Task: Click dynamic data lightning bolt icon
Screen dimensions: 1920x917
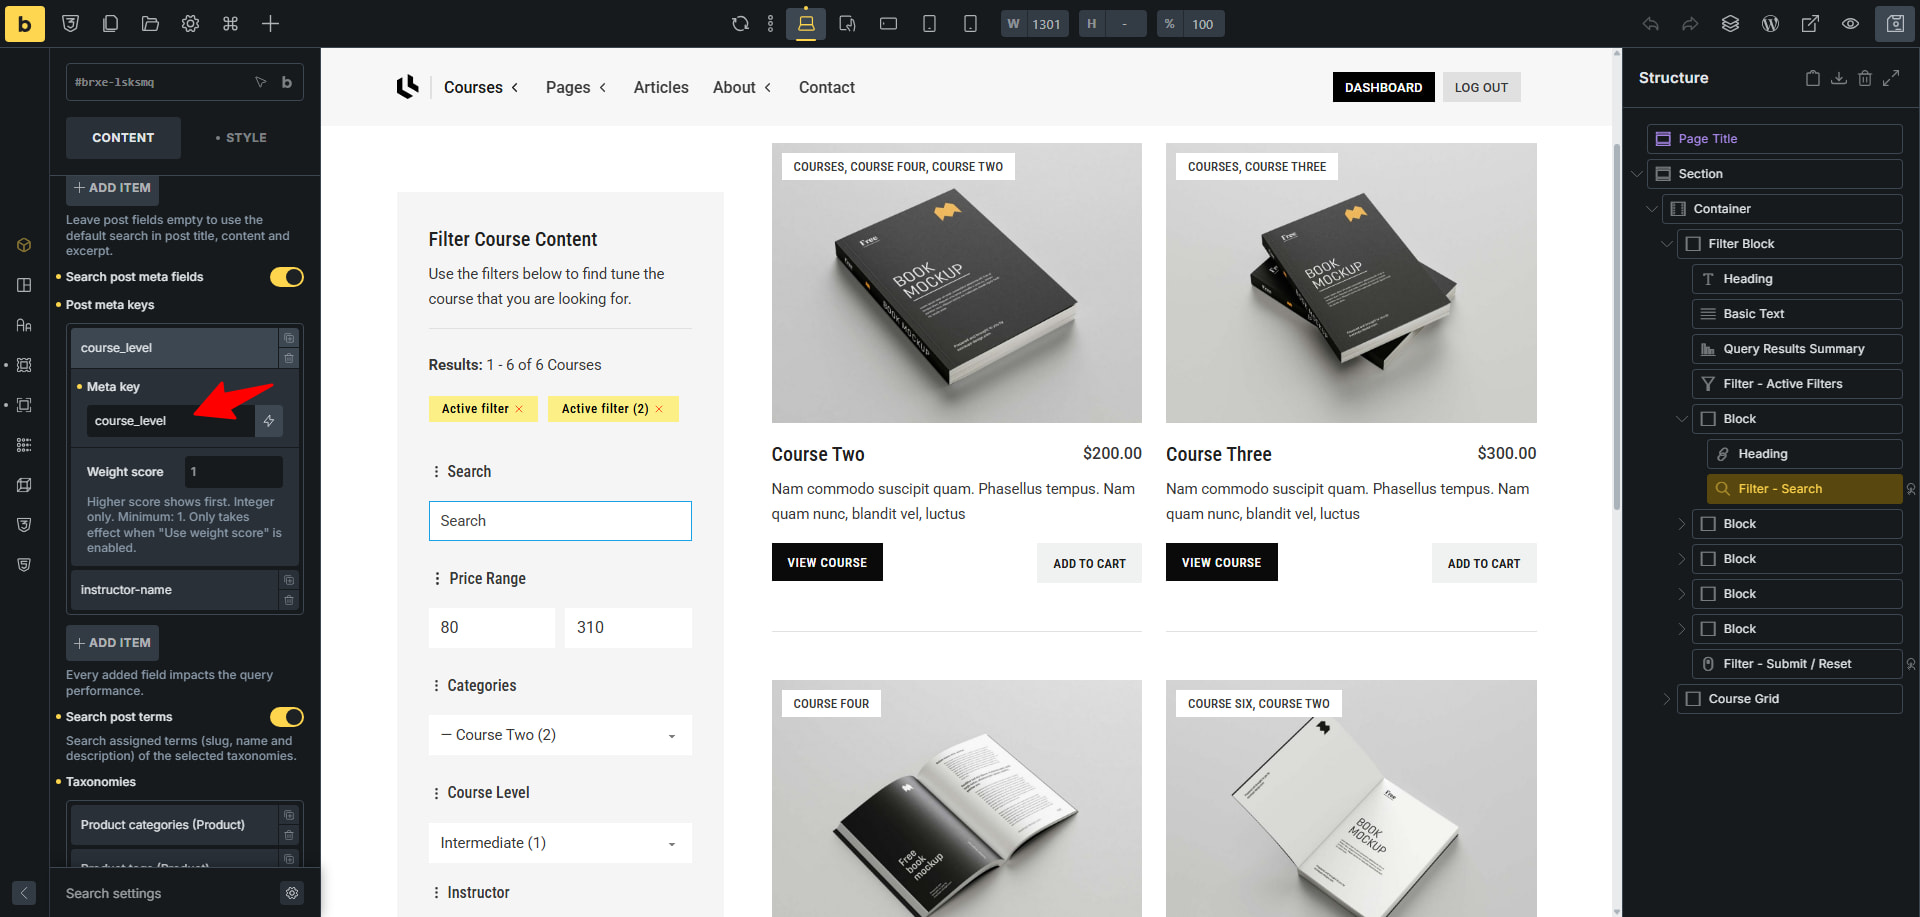Action: click(269, 421)
